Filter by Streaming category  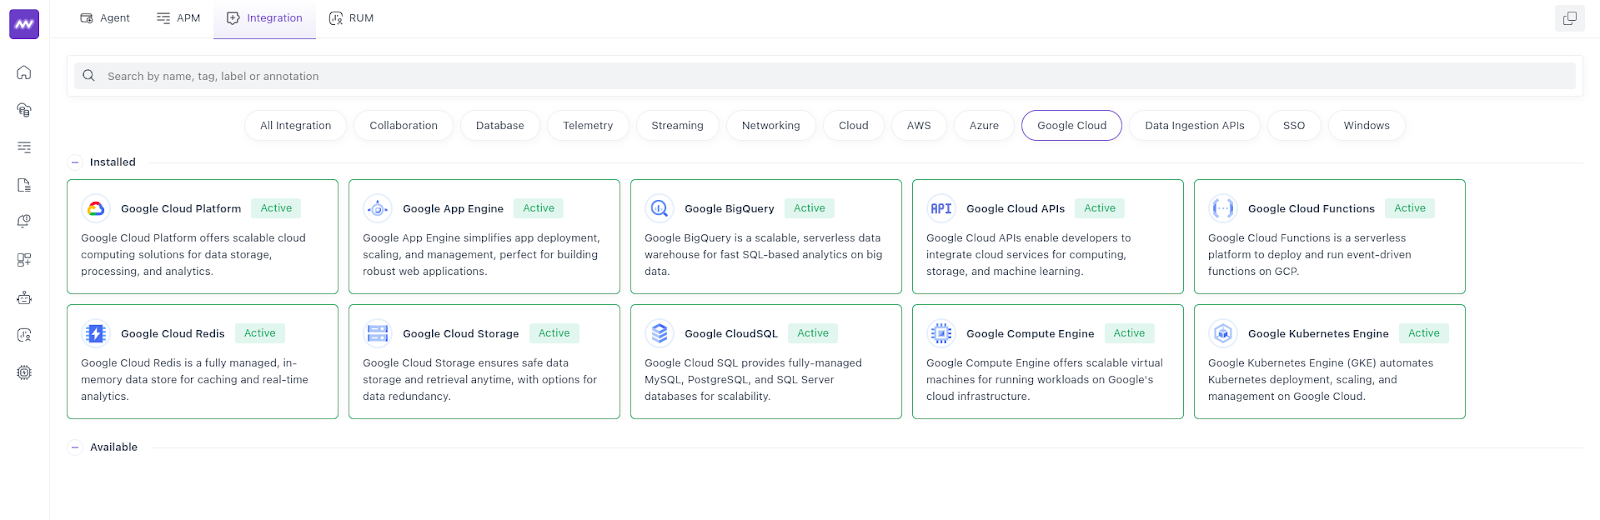click(x=678, y=126)
